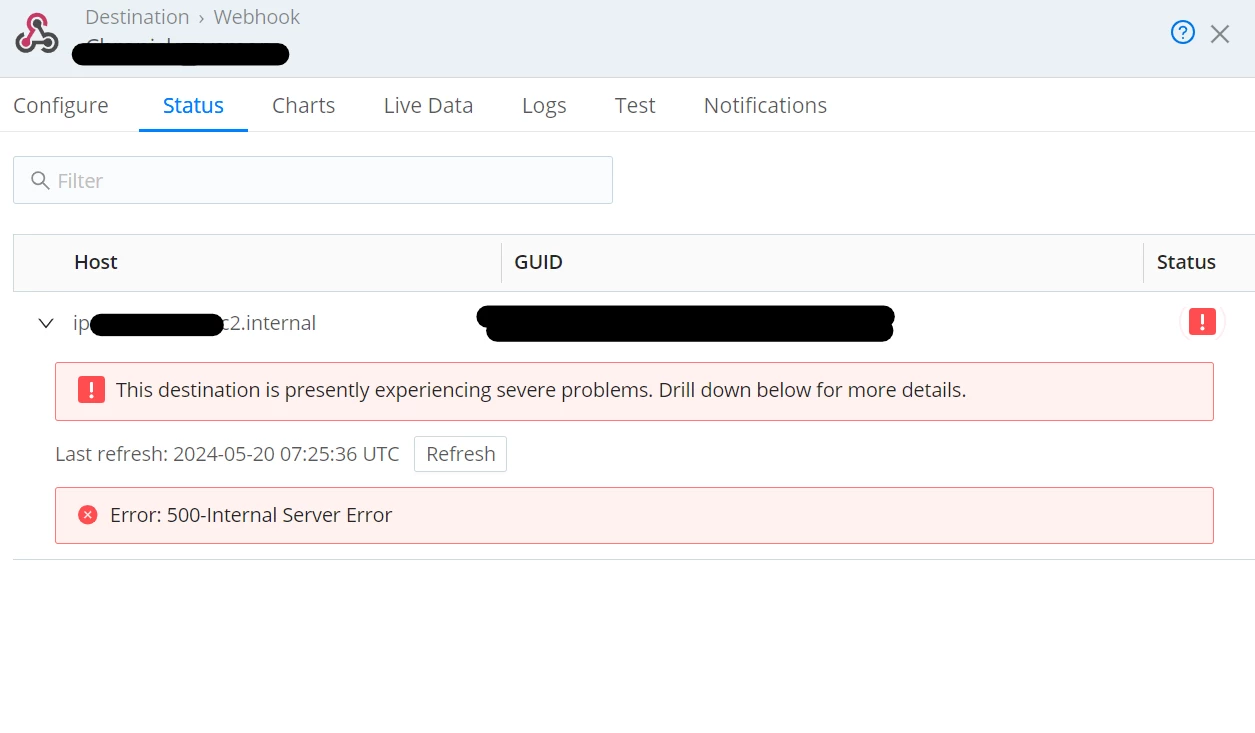Select the Status tab

pos(193,105)
